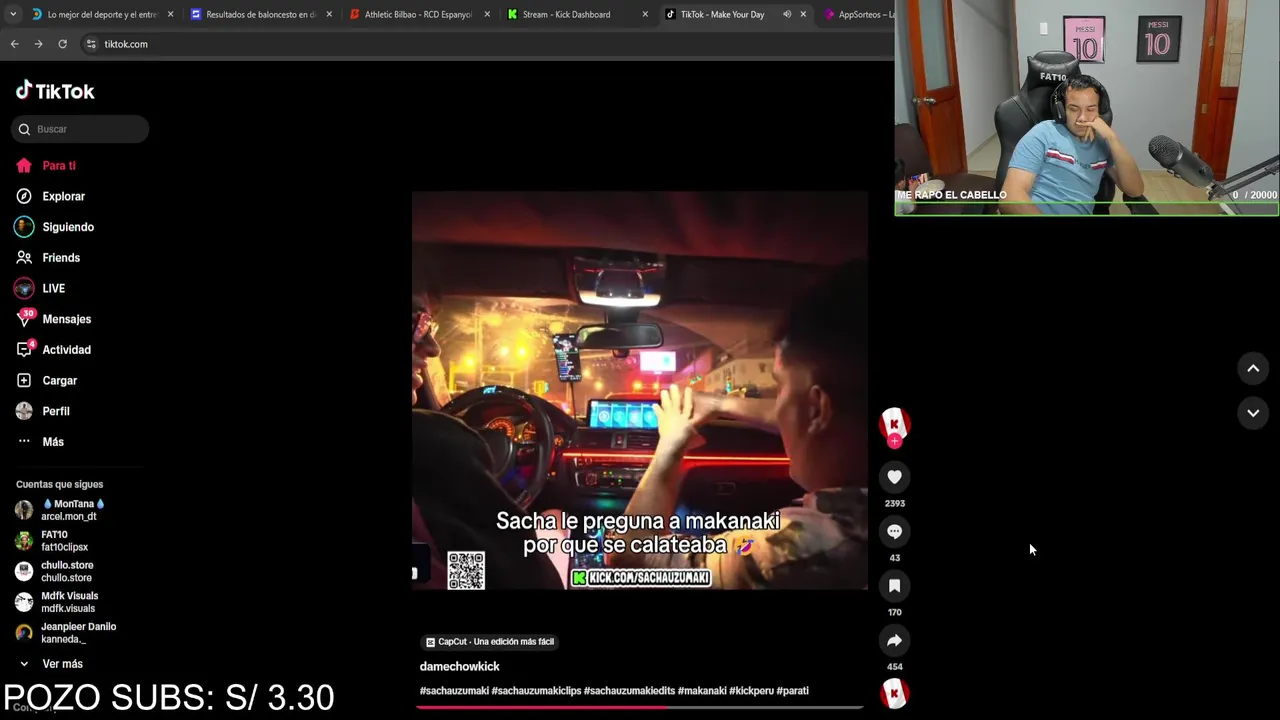
Task: Go to the Siguiendo feed
Action: click(68, 227)
